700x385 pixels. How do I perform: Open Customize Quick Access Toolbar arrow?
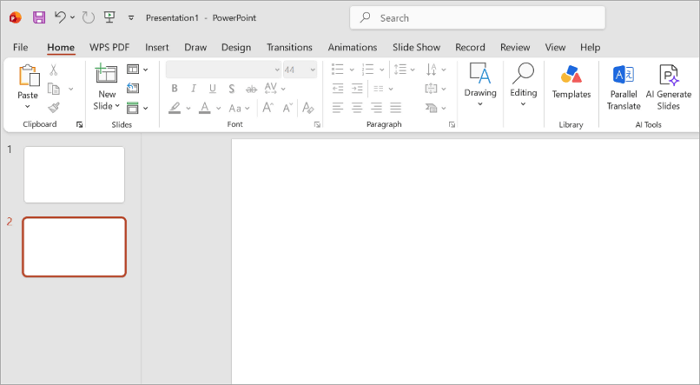pos(131,18)
